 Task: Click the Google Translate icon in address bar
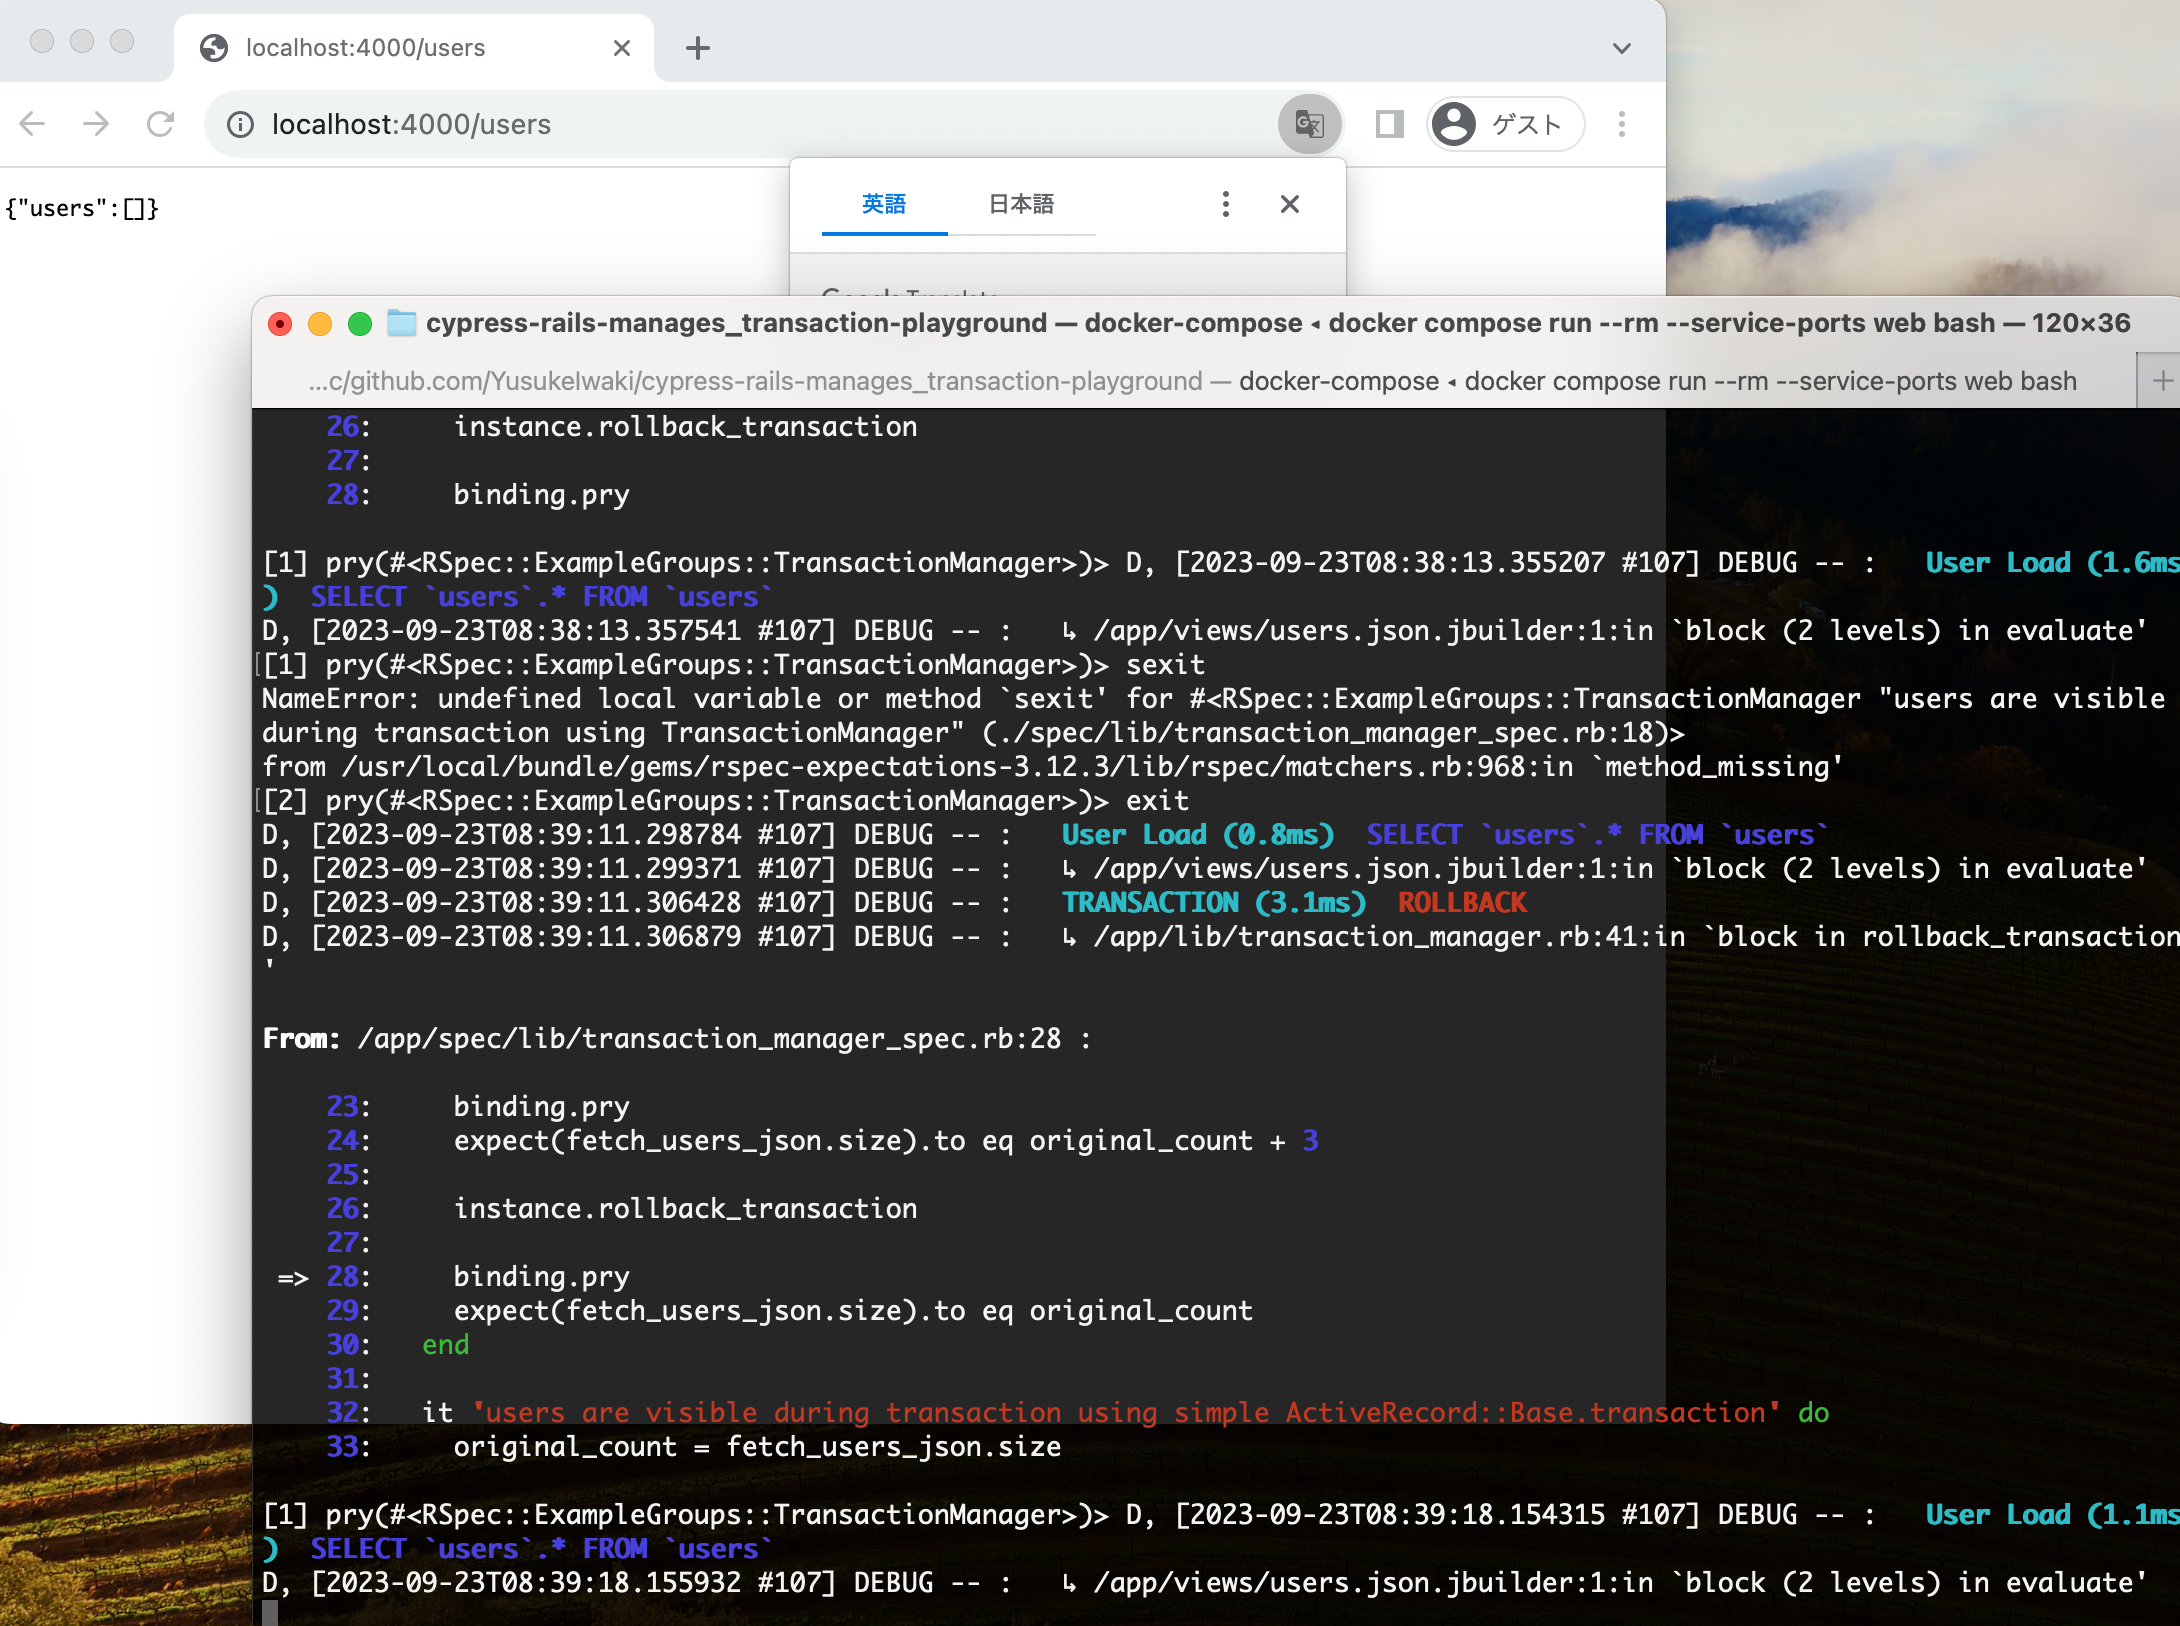tap(1309, 124)
